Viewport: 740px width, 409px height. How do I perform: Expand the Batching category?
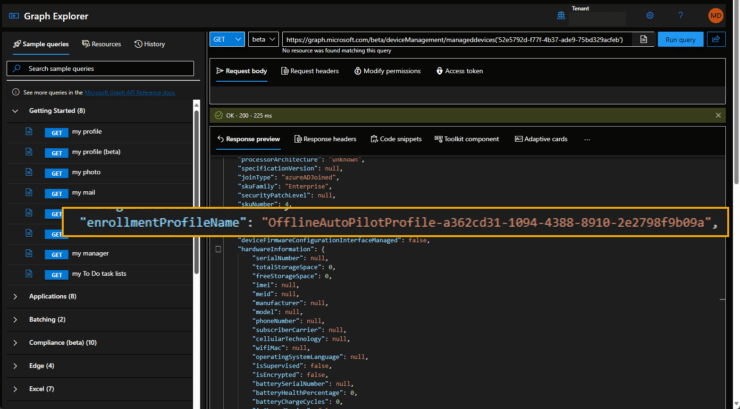pos(15,319)
